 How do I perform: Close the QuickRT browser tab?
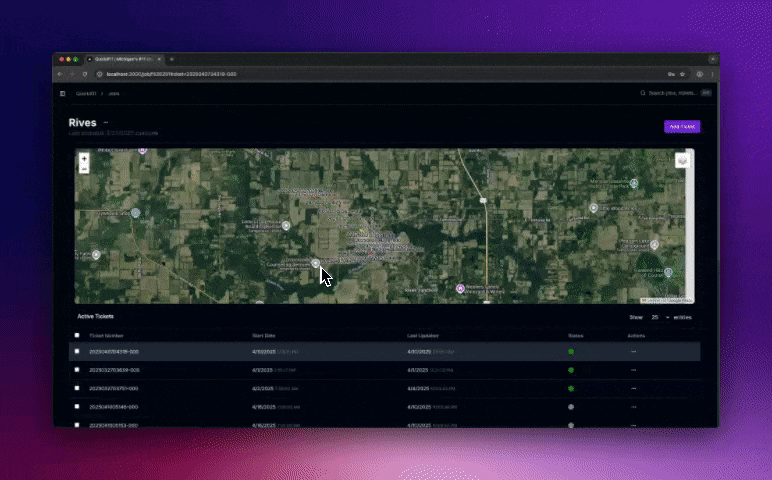pos(159,59)
